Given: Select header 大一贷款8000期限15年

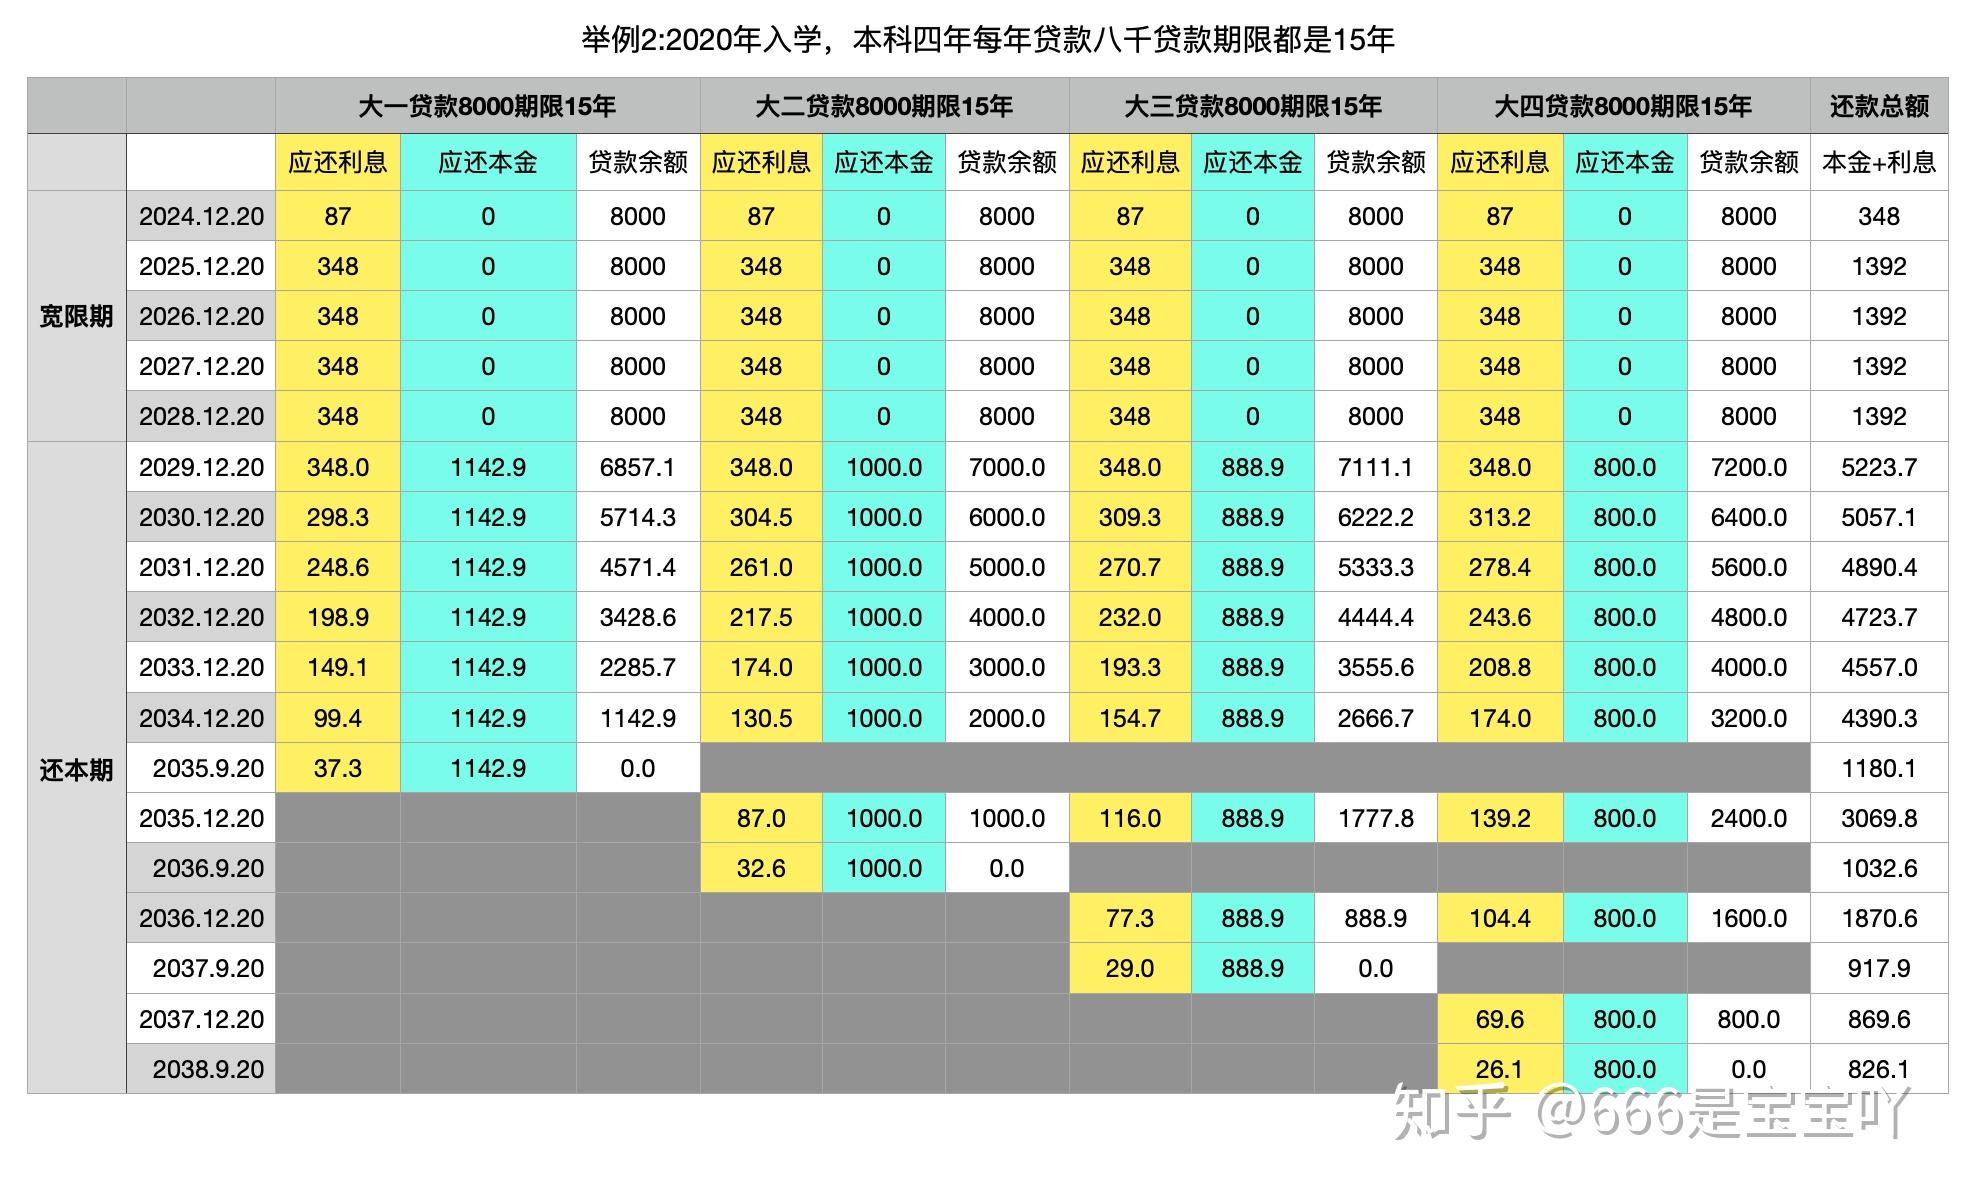Looking at the screenshot, I should [x=487, y=106].
